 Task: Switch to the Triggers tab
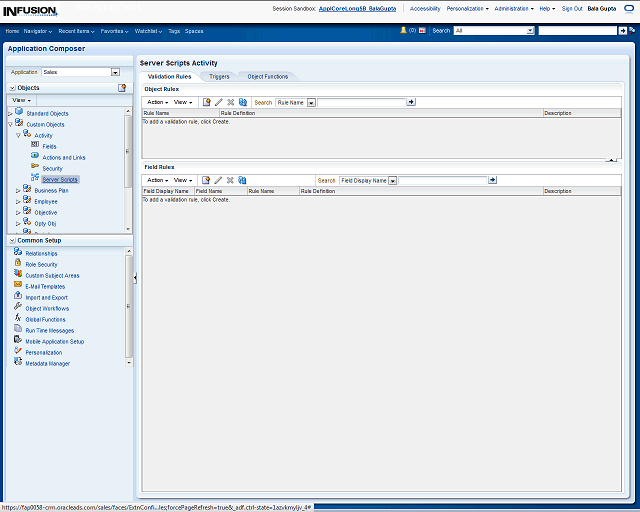[218, 76]
